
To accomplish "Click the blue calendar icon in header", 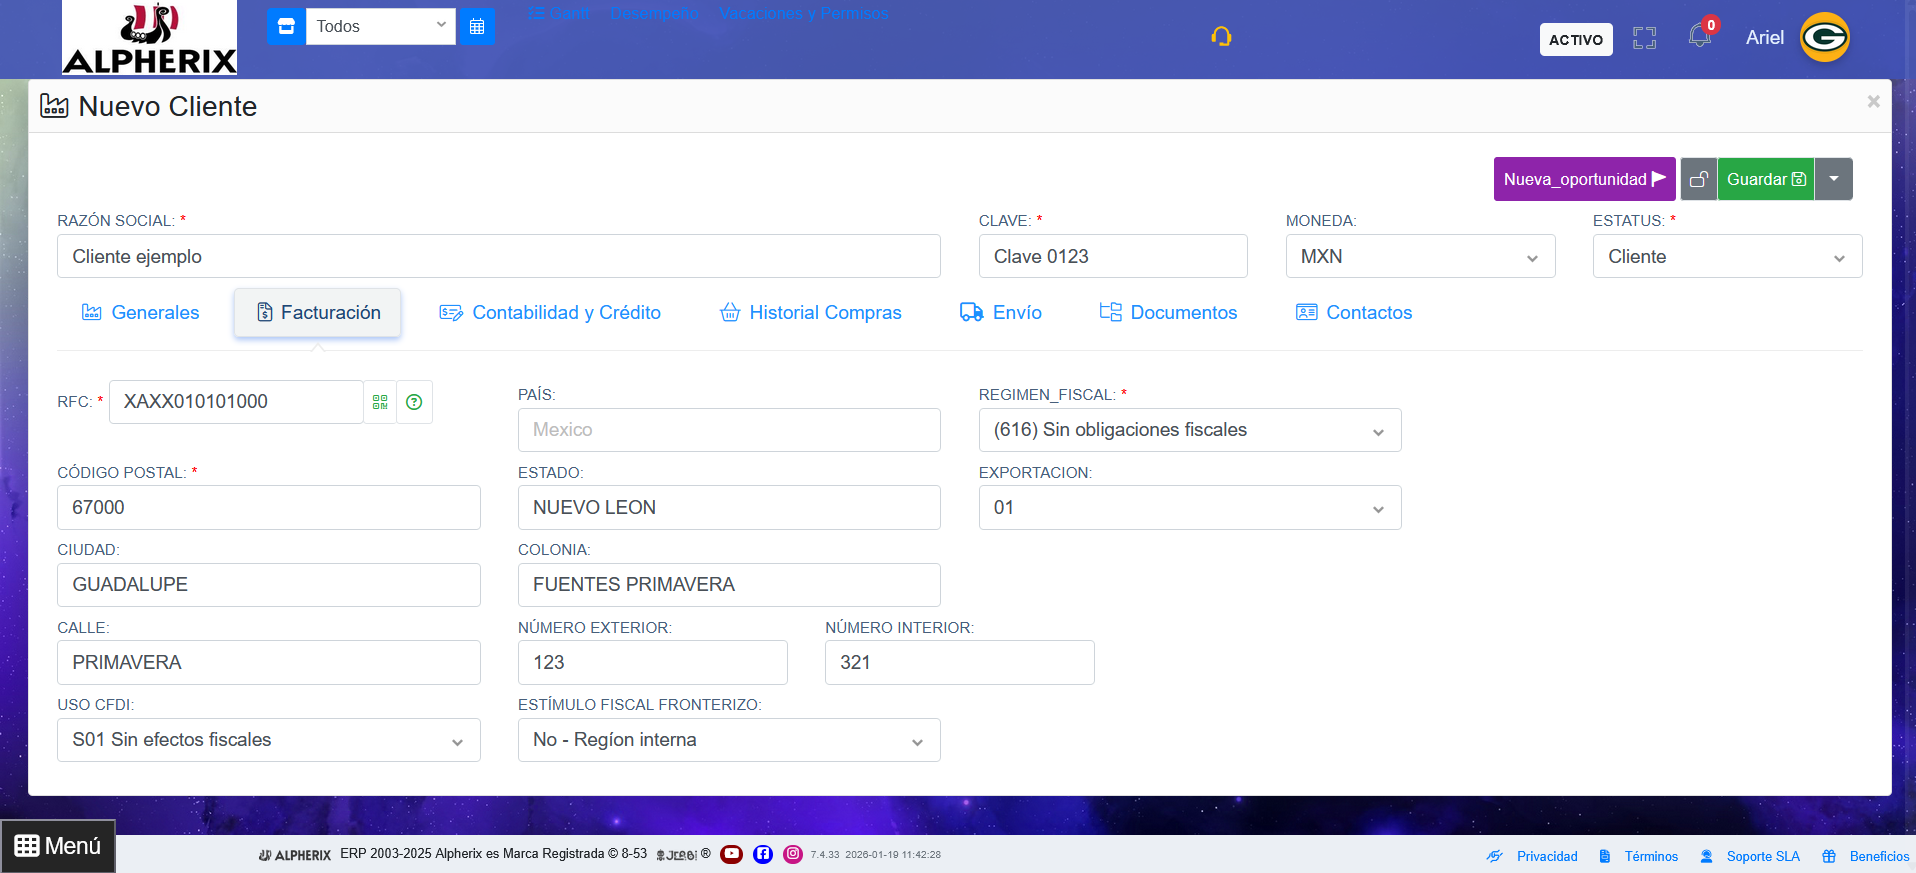I will click(477, 27).
